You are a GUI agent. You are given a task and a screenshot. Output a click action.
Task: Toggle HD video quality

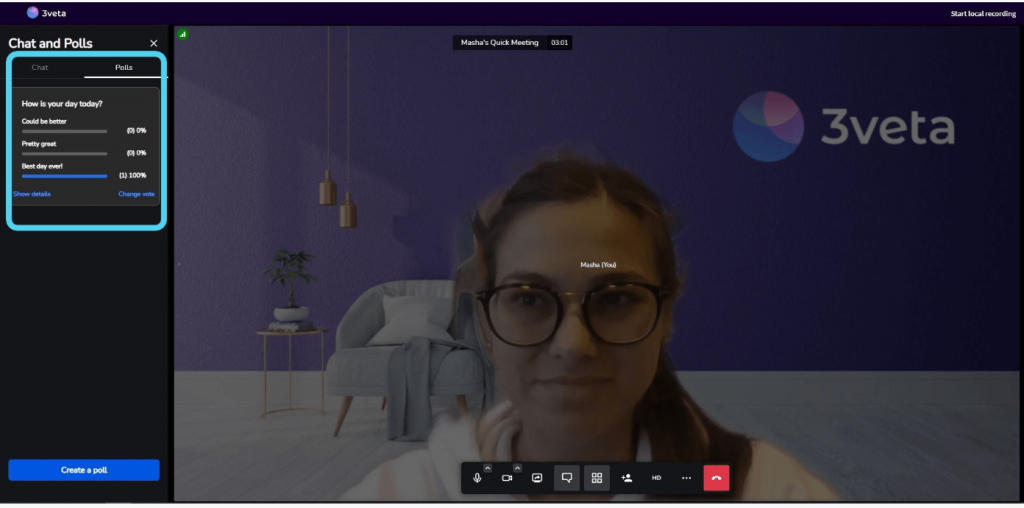coord(656,478)
